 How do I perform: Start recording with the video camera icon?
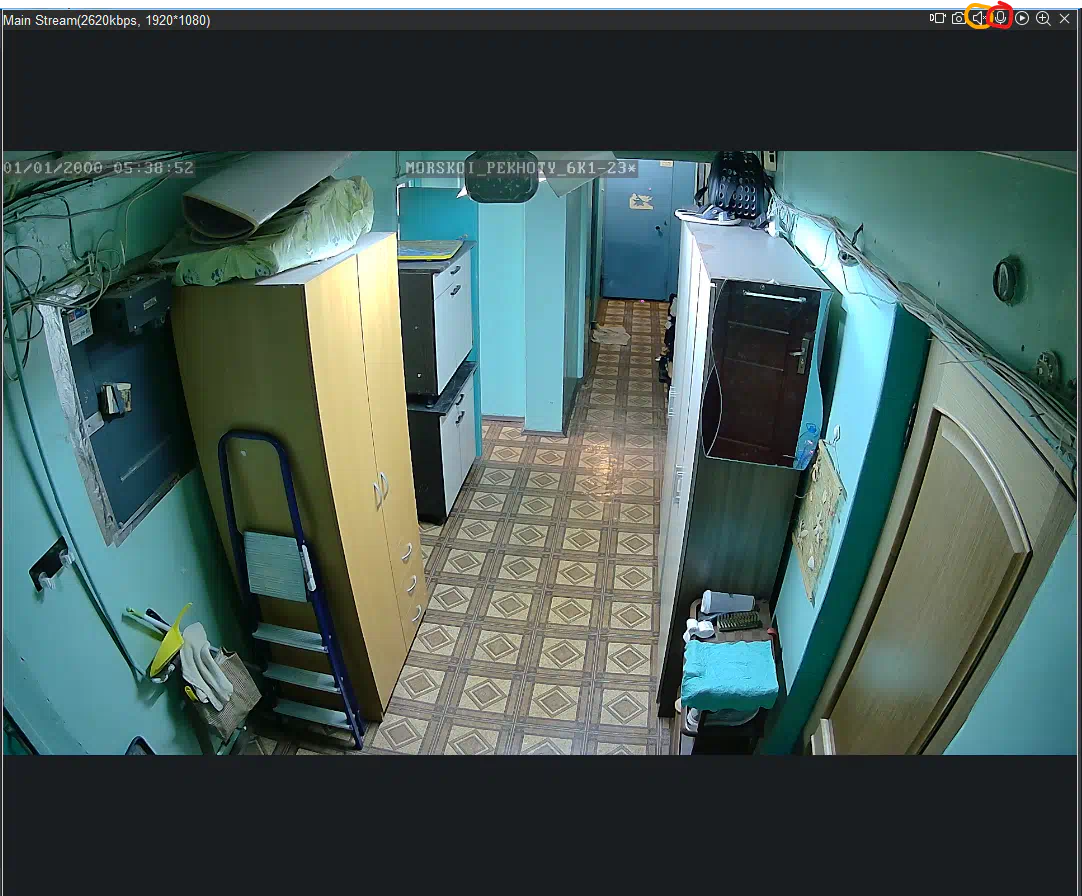pyautogui.click(x=937, y=19)
